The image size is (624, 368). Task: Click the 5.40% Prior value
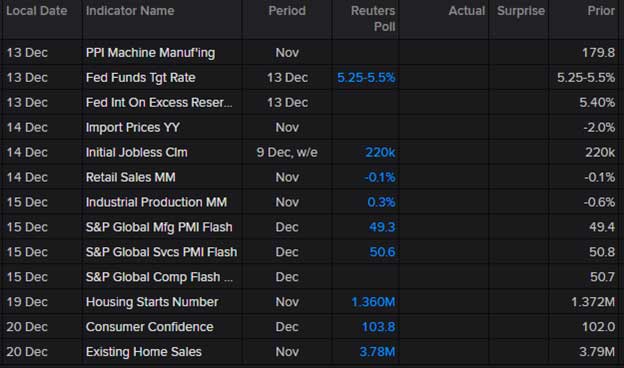(x=597, y=103)
